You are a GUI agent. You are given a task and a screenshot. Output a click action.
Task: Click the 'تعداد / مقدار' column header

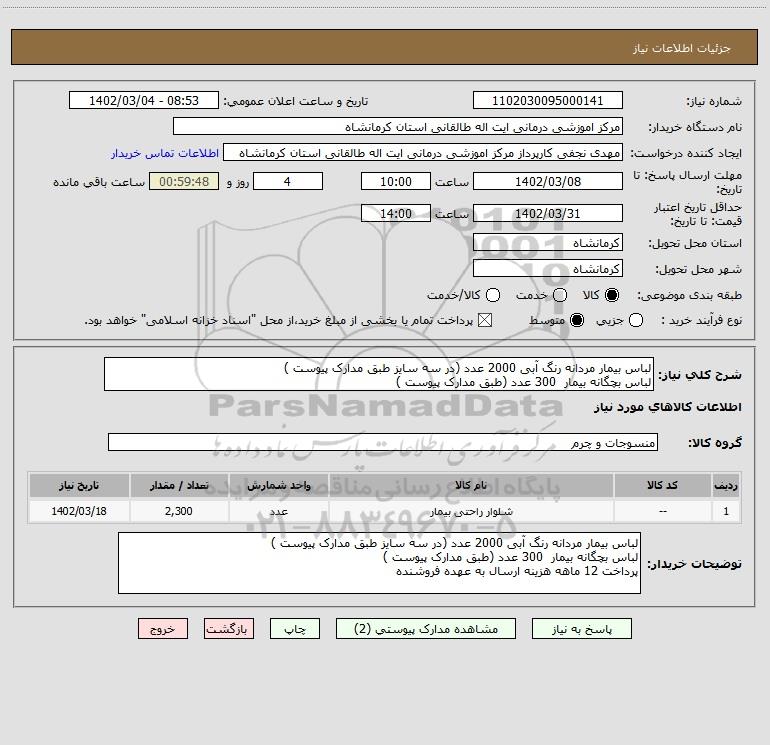click(179, 485)
